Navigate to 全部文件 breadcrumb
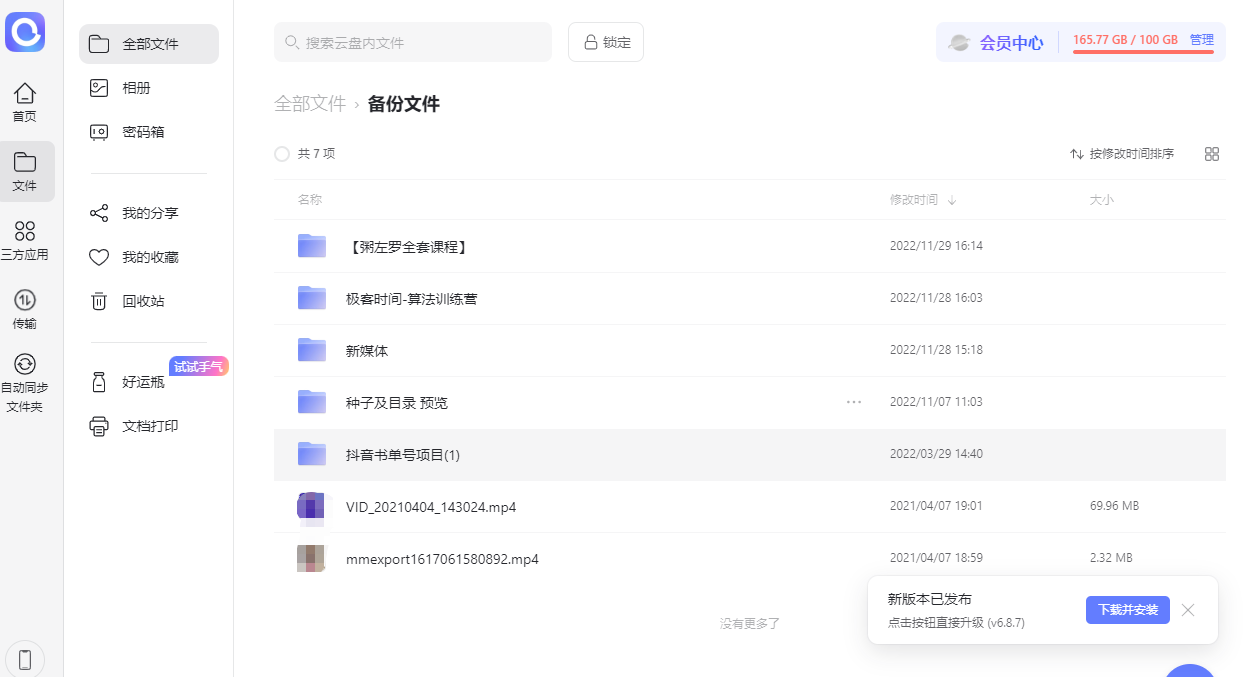 (x=310, y=104)
